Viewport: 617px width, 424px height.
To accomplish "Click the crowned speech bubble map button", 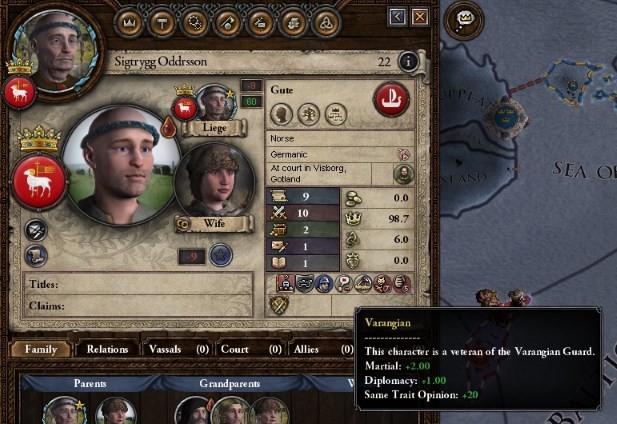I will pyautogui.click(x=464, y=20).
